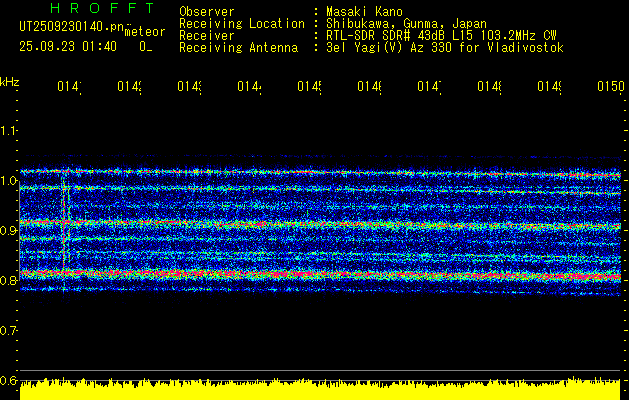The width and height of the screenshot is (629, 400).
Task: Click the 1.0 frequency axis tick
Action: [x=9, y=181]
